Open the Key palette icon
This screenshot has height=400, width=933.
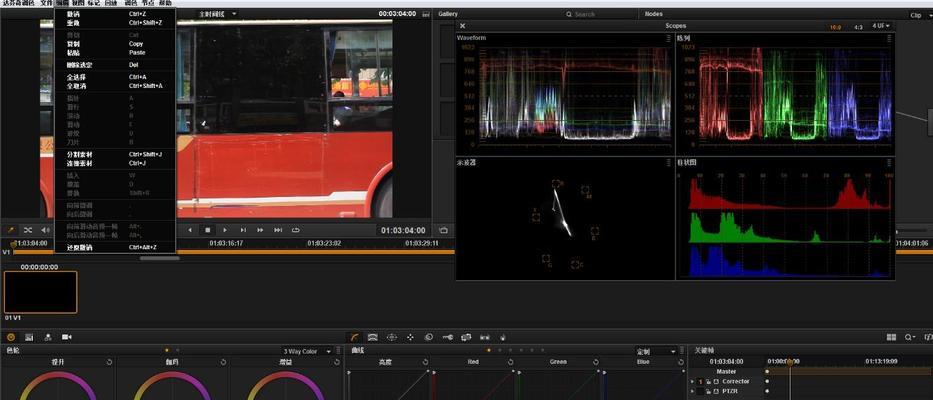pyautogui.click(x=447, y=337)
